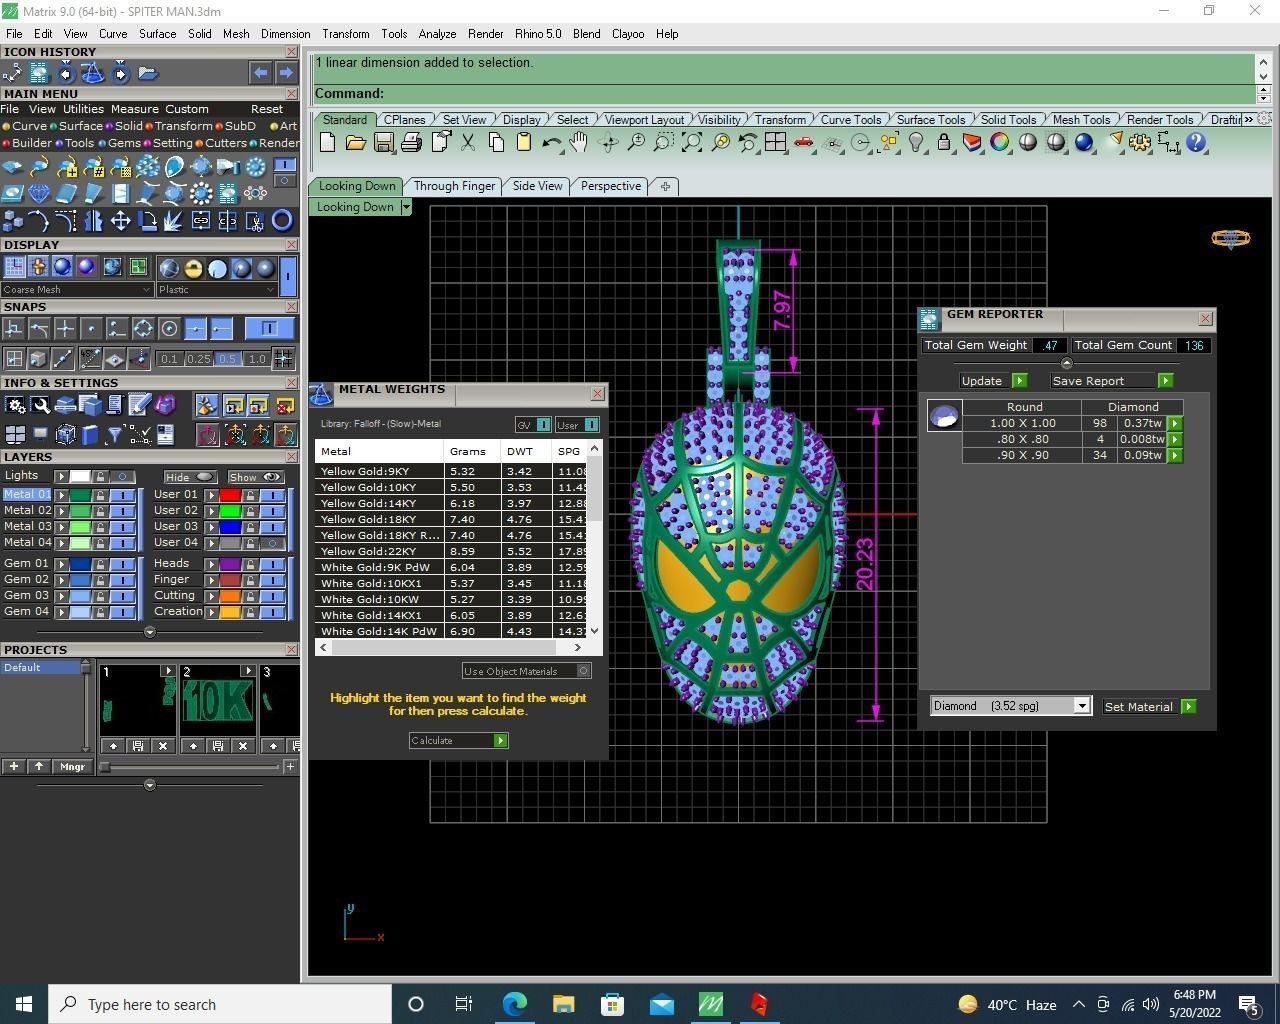Image resolution: width=1280 pixels, height=1024 pixels.
Task: Click the Save floppy disk toolbar icon
Action: click(383, 143)
